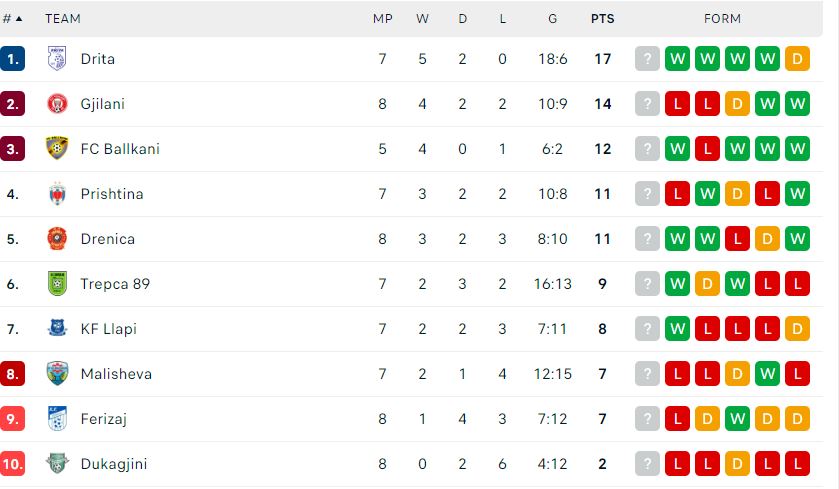Click the Prishtina team badge
The height and width of the screenshot is (489, 839).
click(x=57, y=194)
